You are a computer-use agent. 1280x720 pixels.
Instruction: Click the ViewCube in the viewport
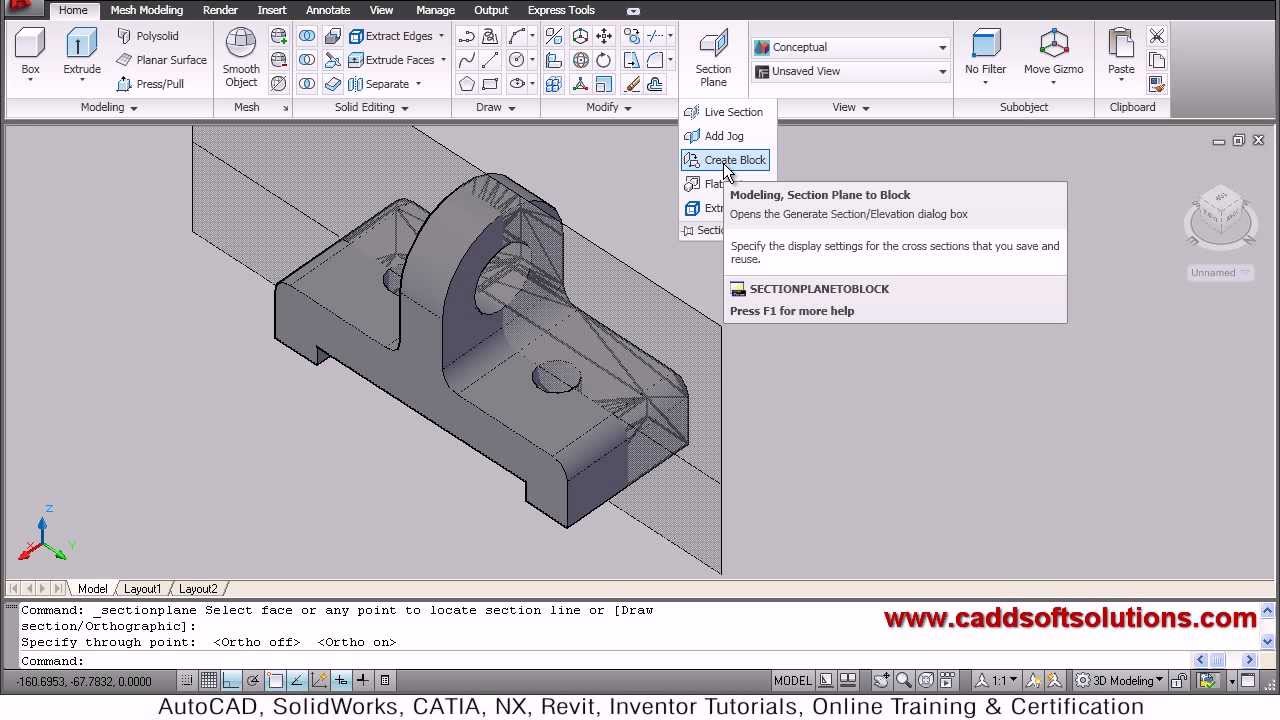1220,215
